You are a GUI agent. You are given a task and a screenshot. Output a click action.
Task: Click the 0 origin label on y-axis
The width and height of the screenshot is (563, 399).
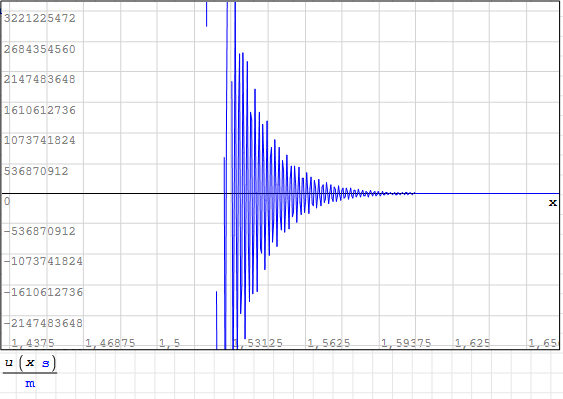[x=7, y=201]
